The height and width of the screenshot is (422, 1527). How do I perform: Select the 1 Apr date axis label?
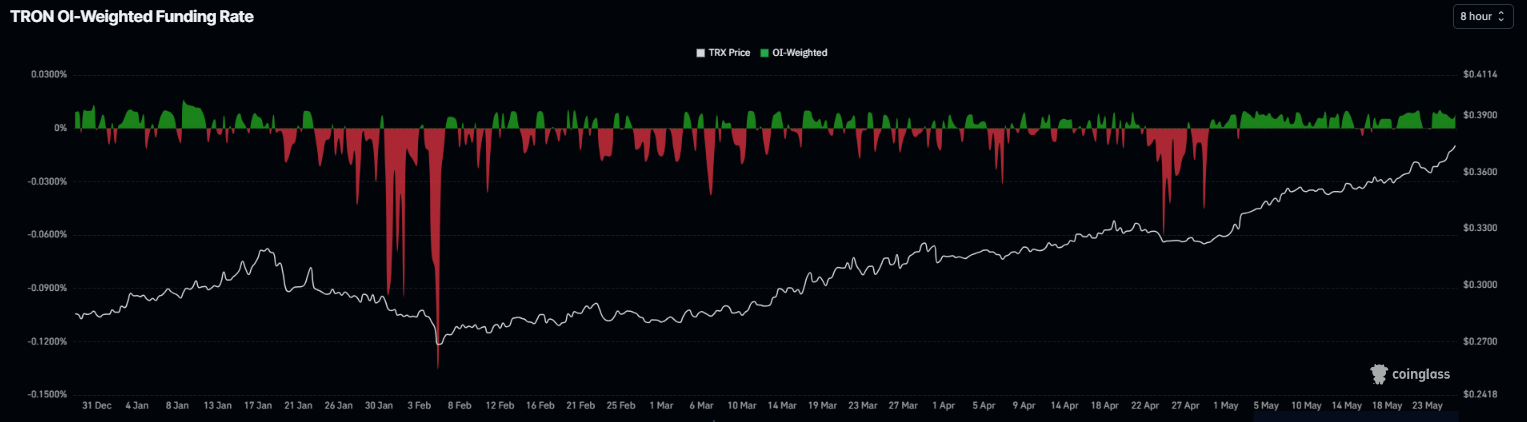[x=942, y=406]
